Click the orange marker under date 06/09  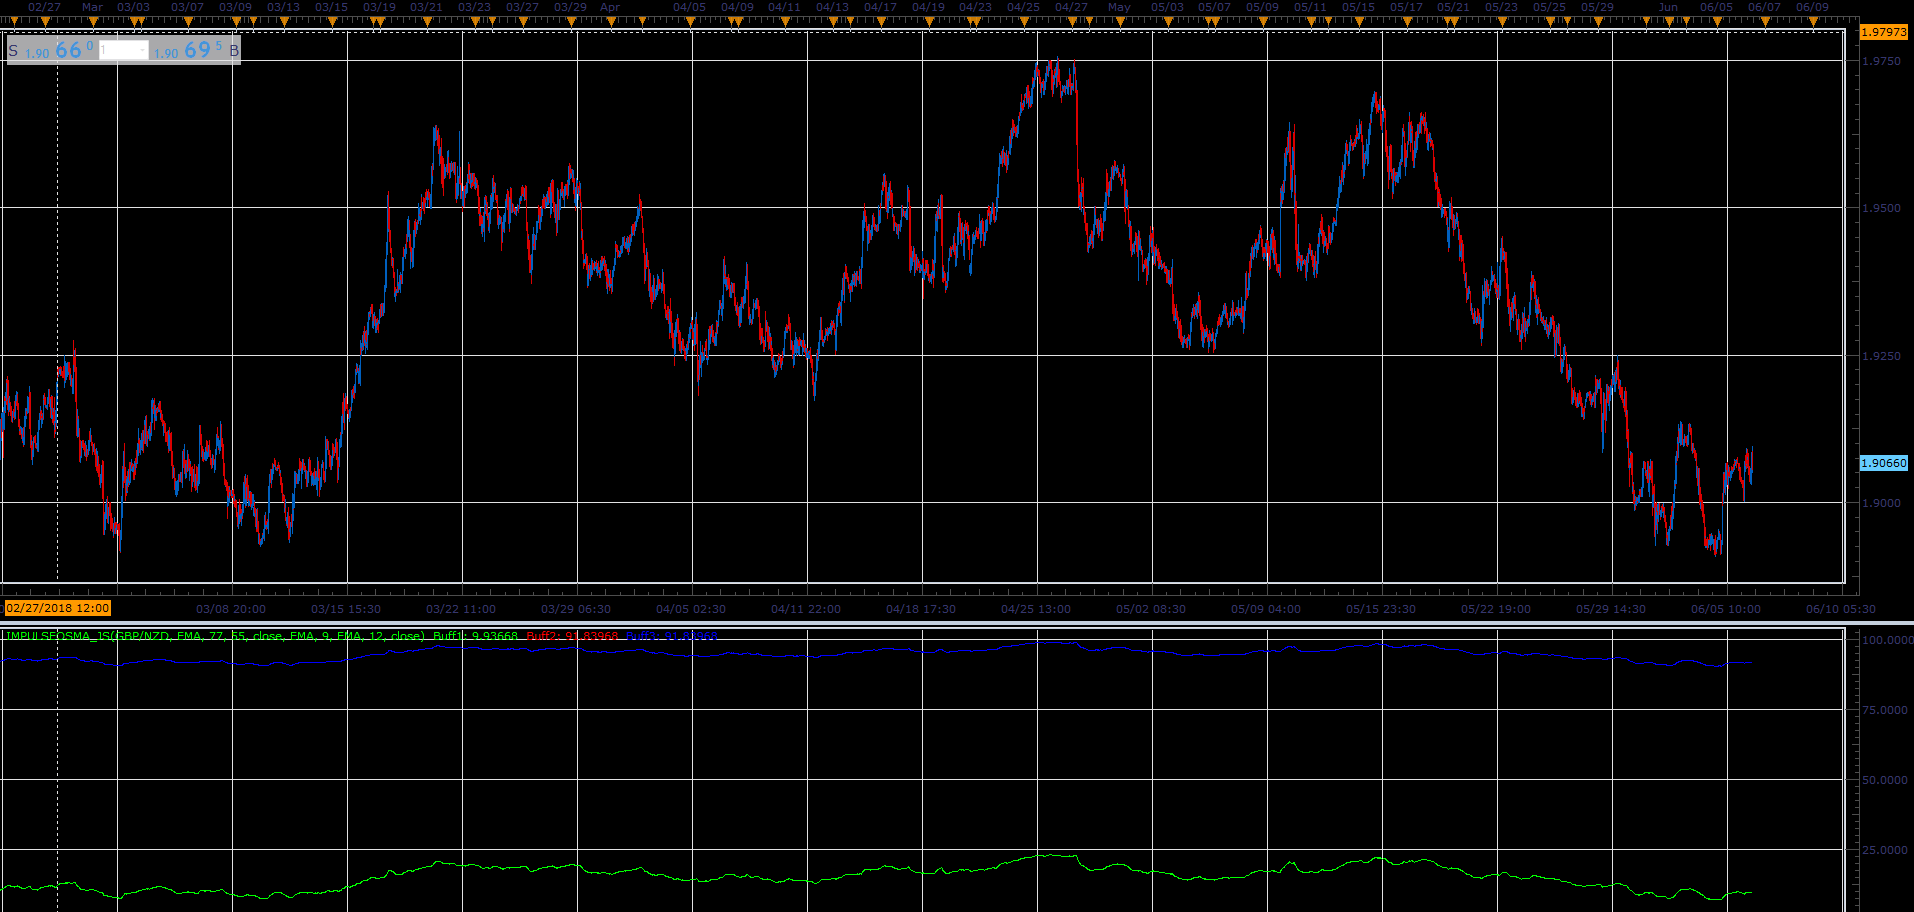[1813, 22]
